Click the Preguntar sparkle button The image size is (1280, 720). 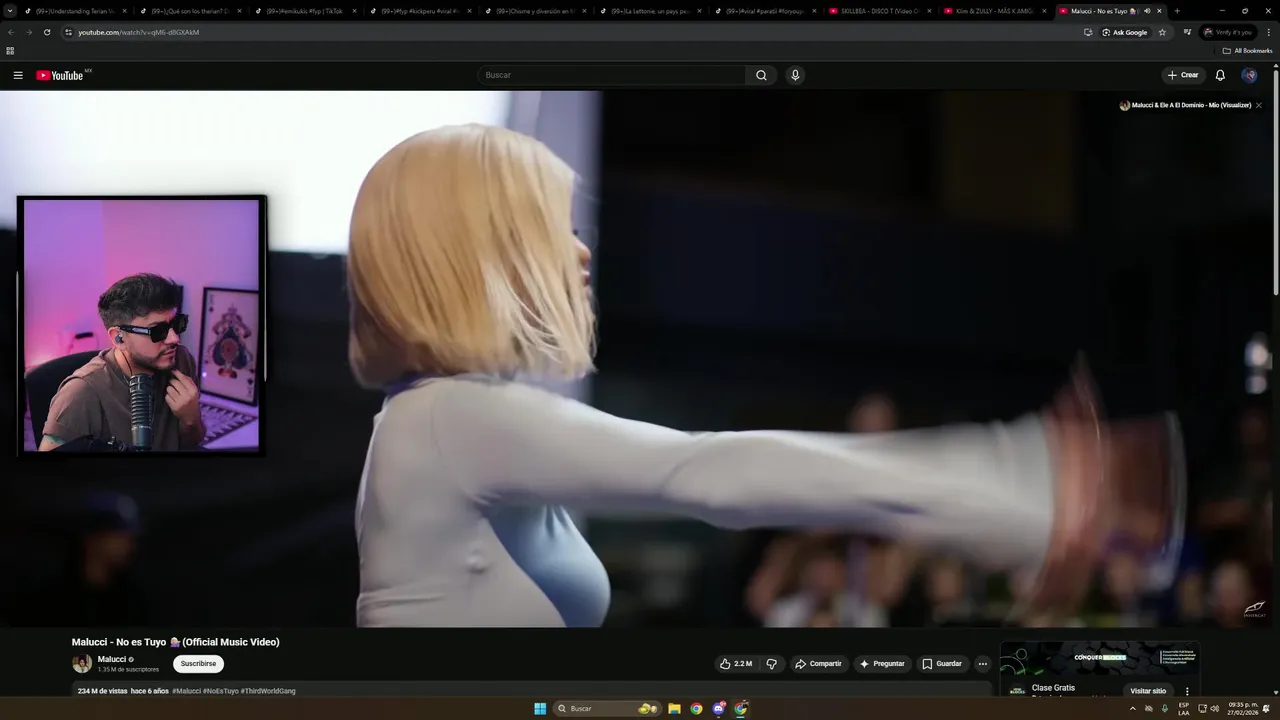click(882, 664)
